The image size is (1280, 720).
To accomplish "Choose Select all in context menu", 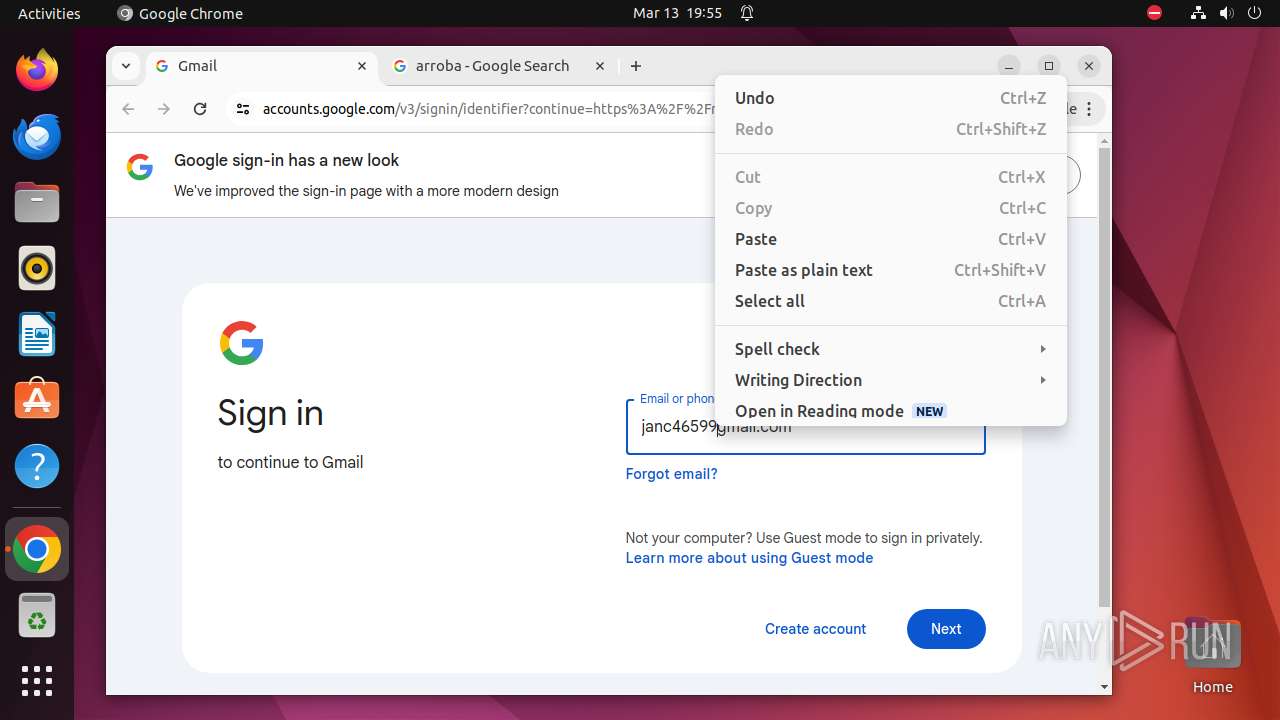I will click(891, 301).
